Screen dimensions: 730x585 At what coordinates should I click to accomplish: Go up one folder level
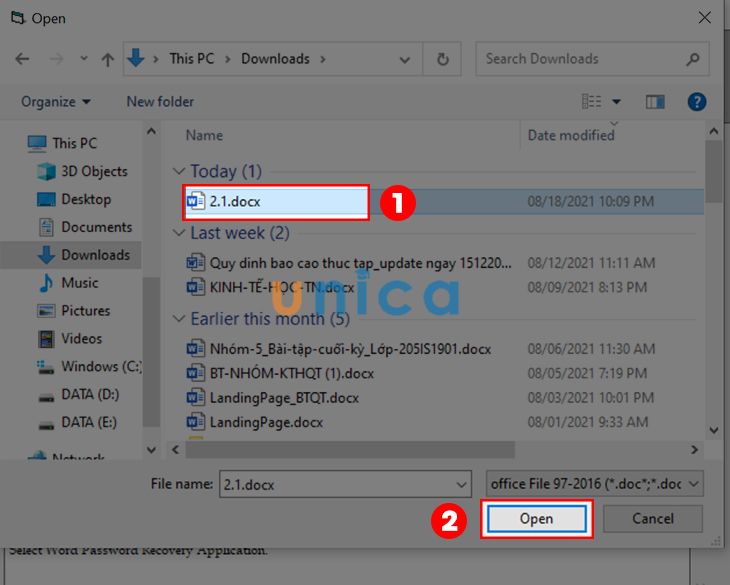[108, 59]
